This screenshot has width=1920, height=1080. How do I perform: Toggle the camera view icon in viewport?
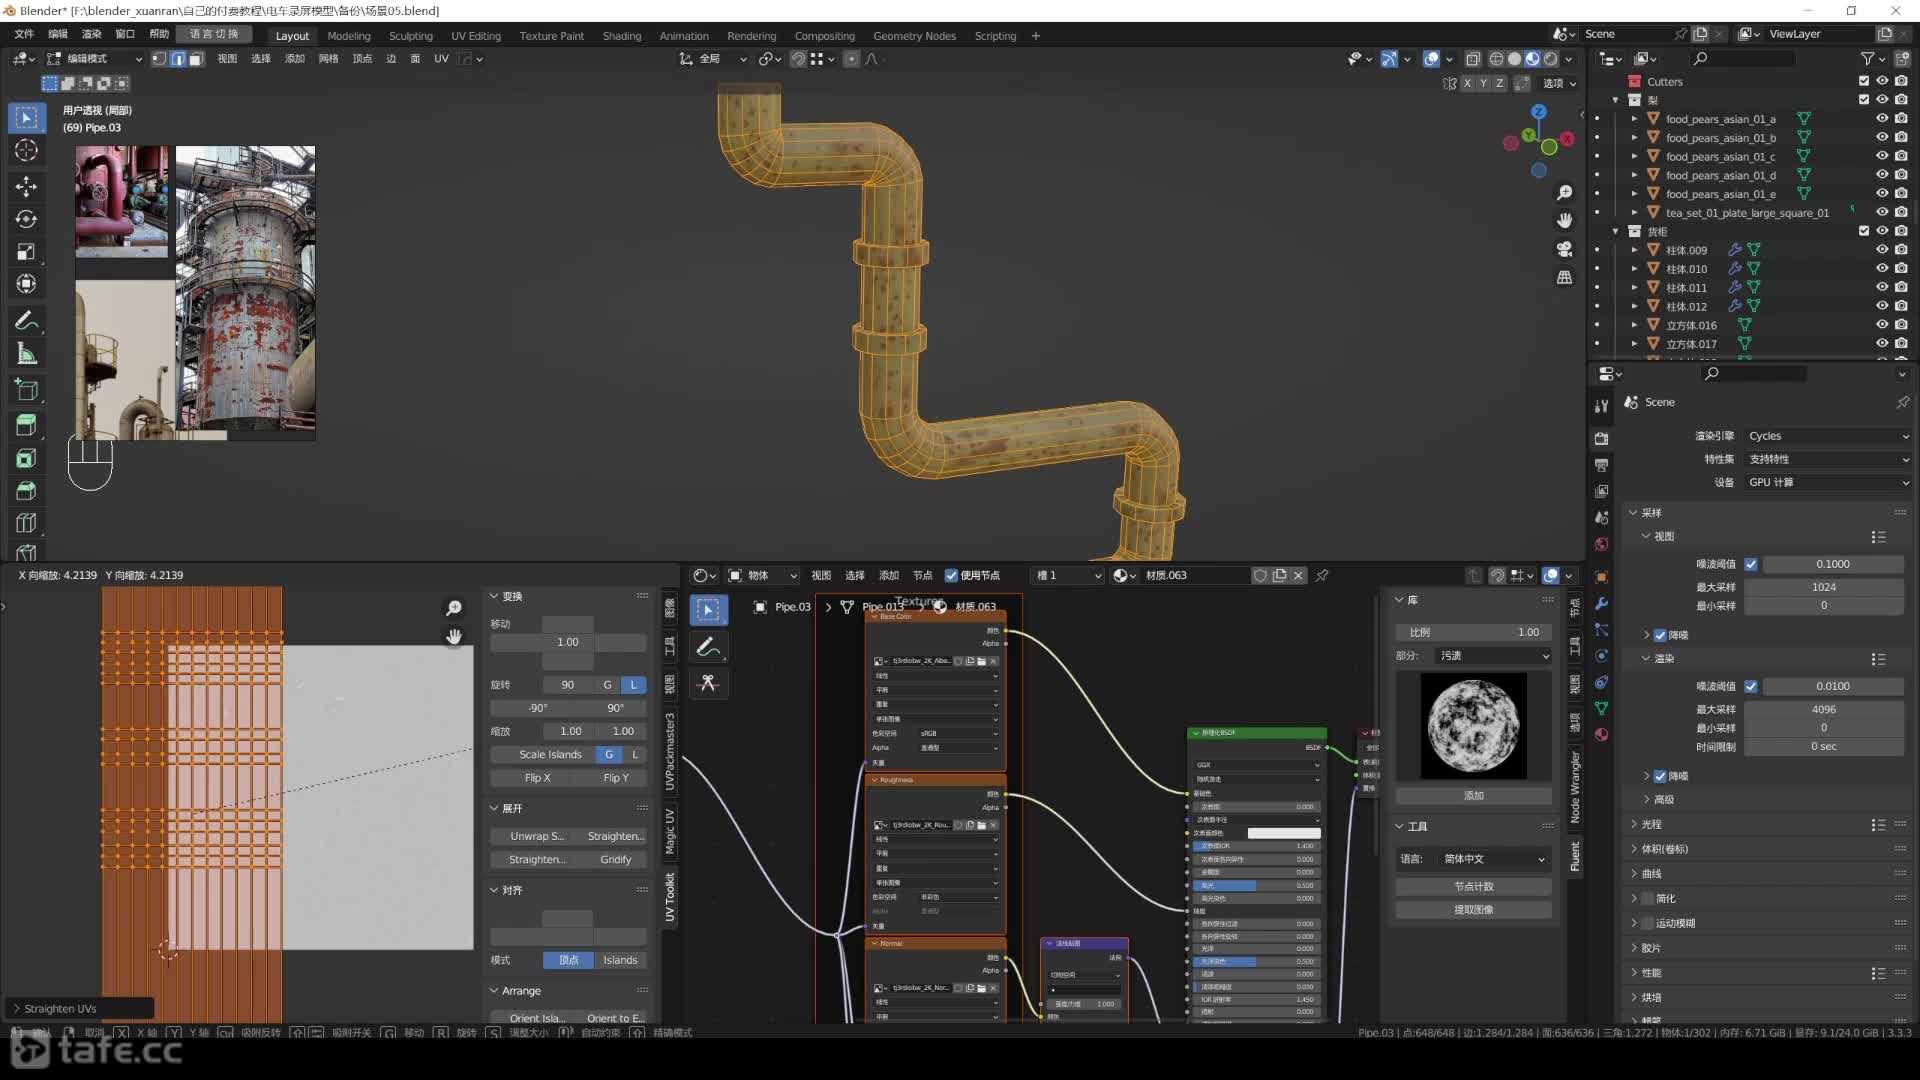pyautogui.click(x=1565, y=249)
